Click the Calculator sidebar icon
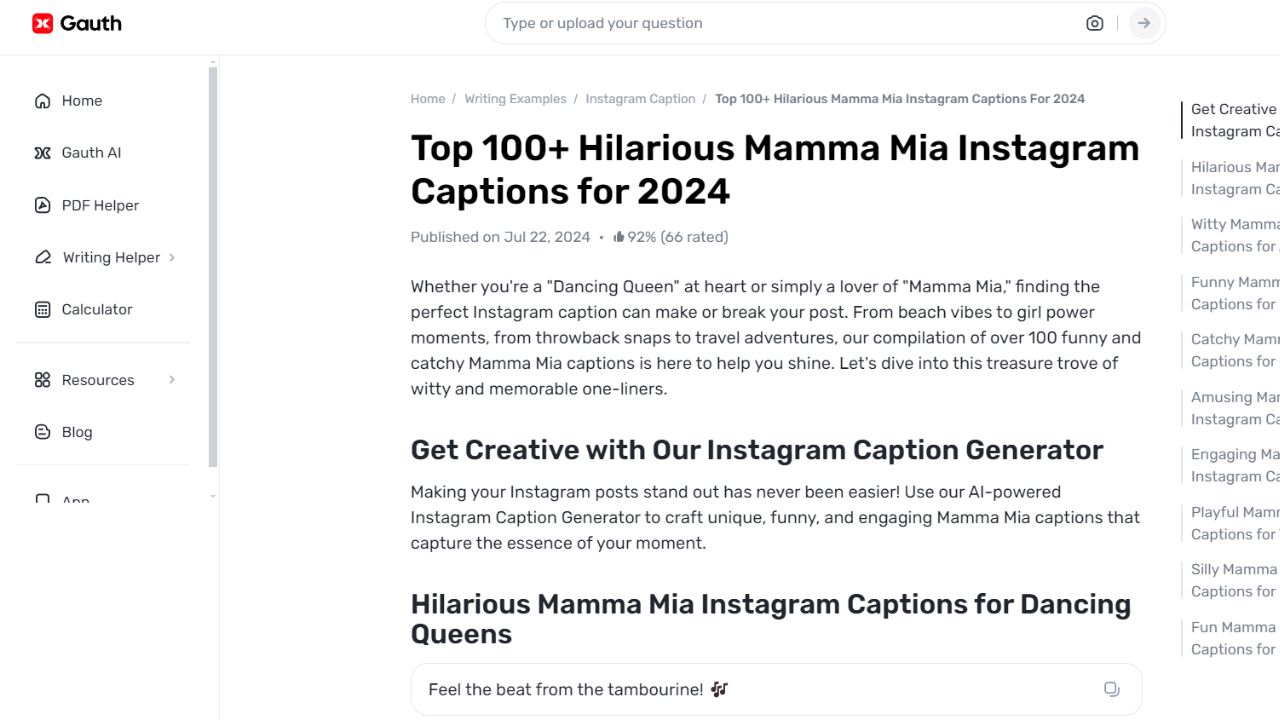This screenshot has width=1280, height=720. tap(42, 309)
